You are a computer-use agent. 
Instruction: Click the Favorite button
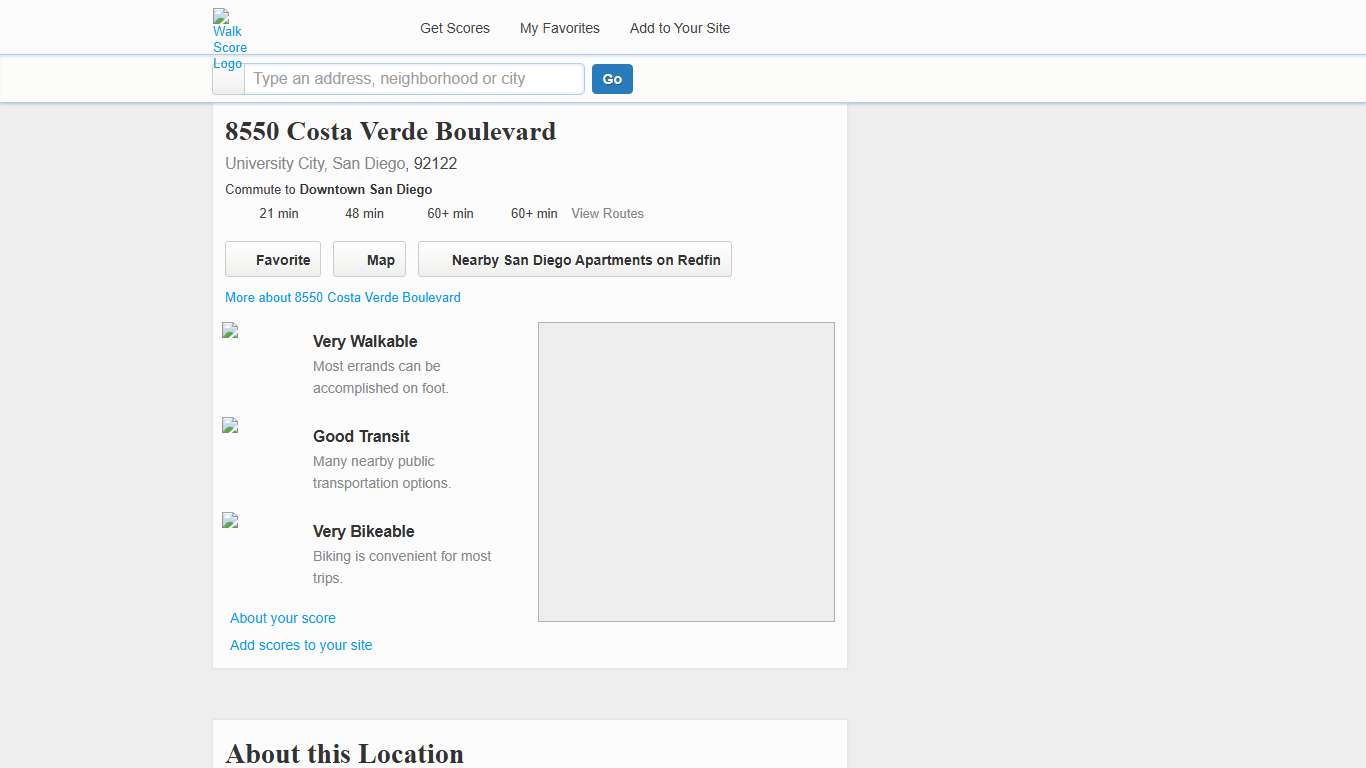click(272, 259)
